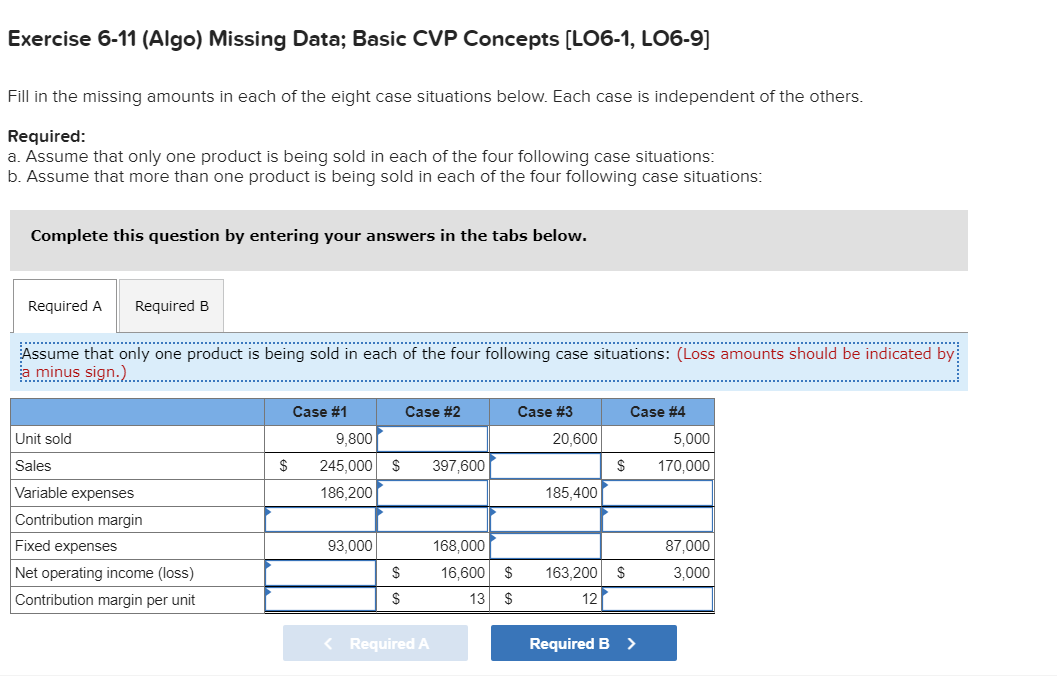1057x682 pixels.
Task: Click the Case #1 Unit sold cell showing 9,800
Action: [318, 438]
